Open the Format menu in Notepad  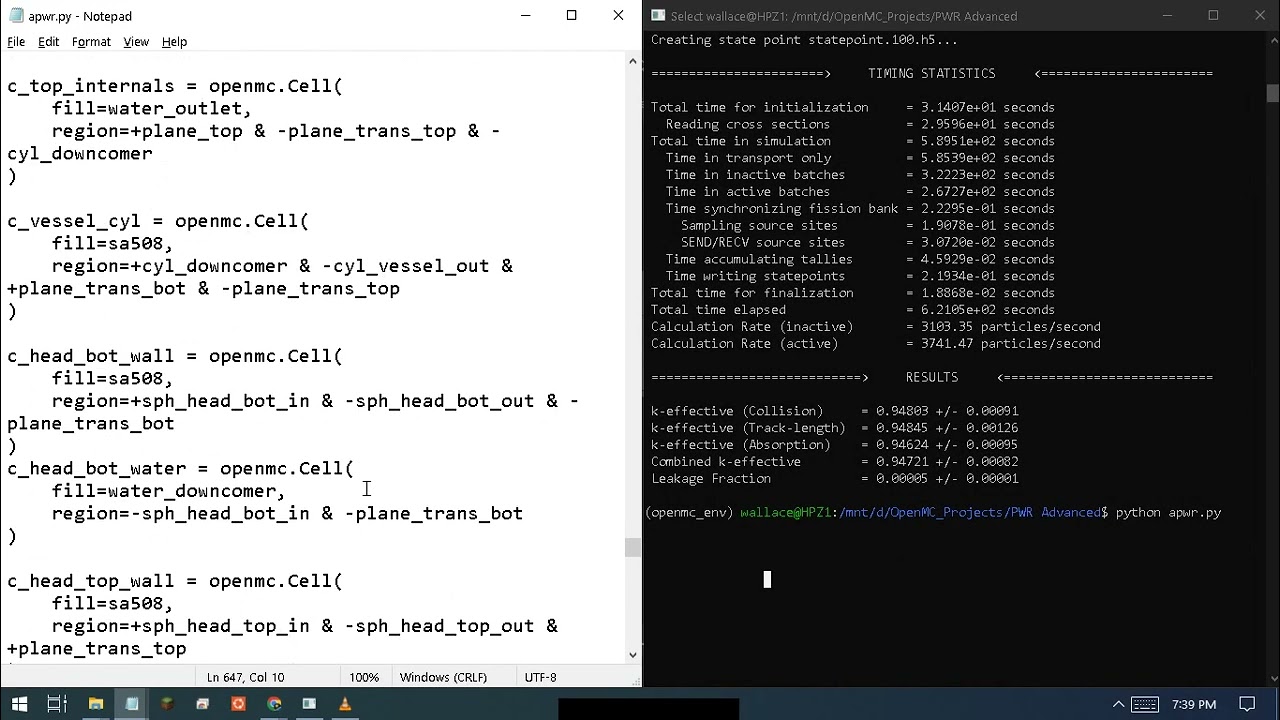pos(91,42)
